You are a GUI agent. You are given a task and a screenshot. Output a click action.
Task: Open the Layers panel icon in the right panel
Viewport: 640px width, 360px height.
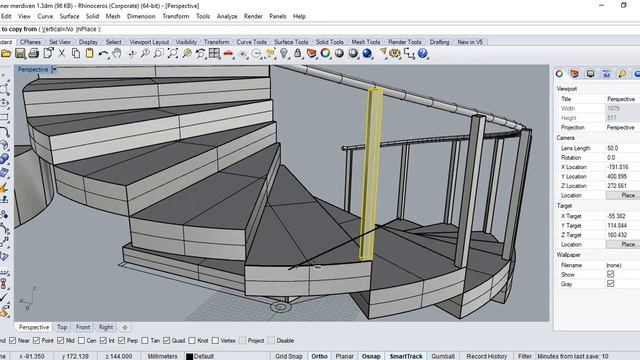coord(575,73)
